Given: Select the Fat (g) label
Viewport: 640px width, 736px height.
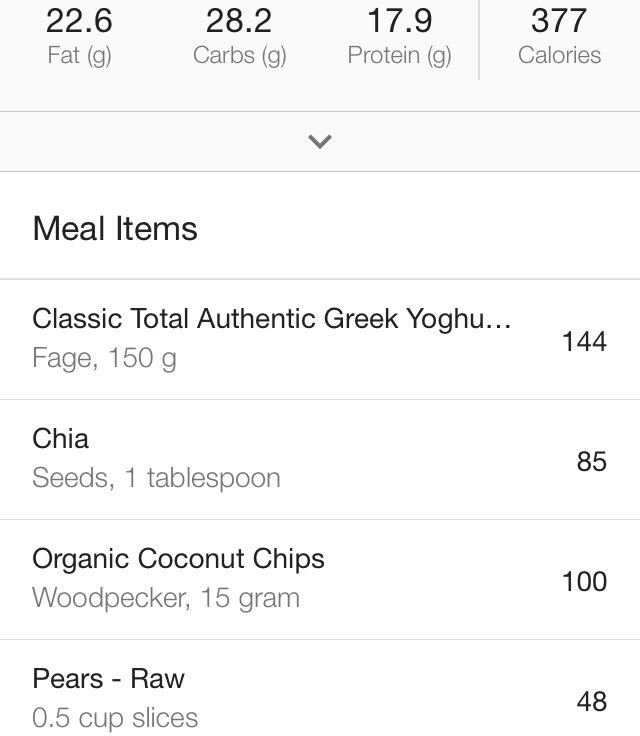Looking at the screenshot, I should point(79,55).
